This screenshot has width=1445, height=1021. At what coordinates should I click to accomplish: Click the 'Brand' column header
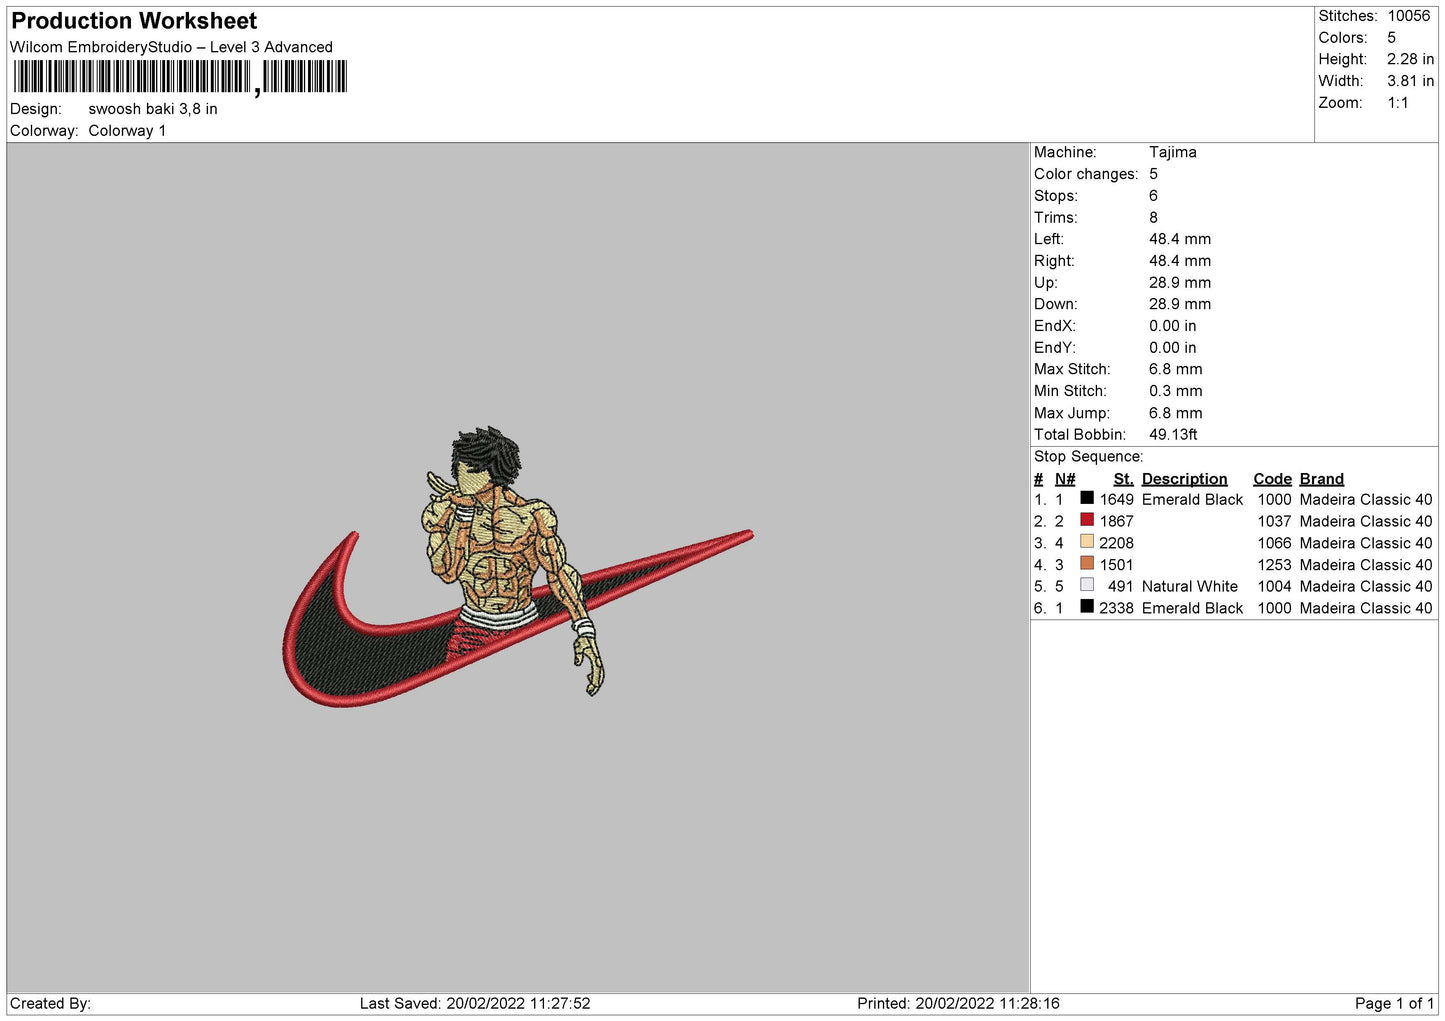coord(1322,479)
